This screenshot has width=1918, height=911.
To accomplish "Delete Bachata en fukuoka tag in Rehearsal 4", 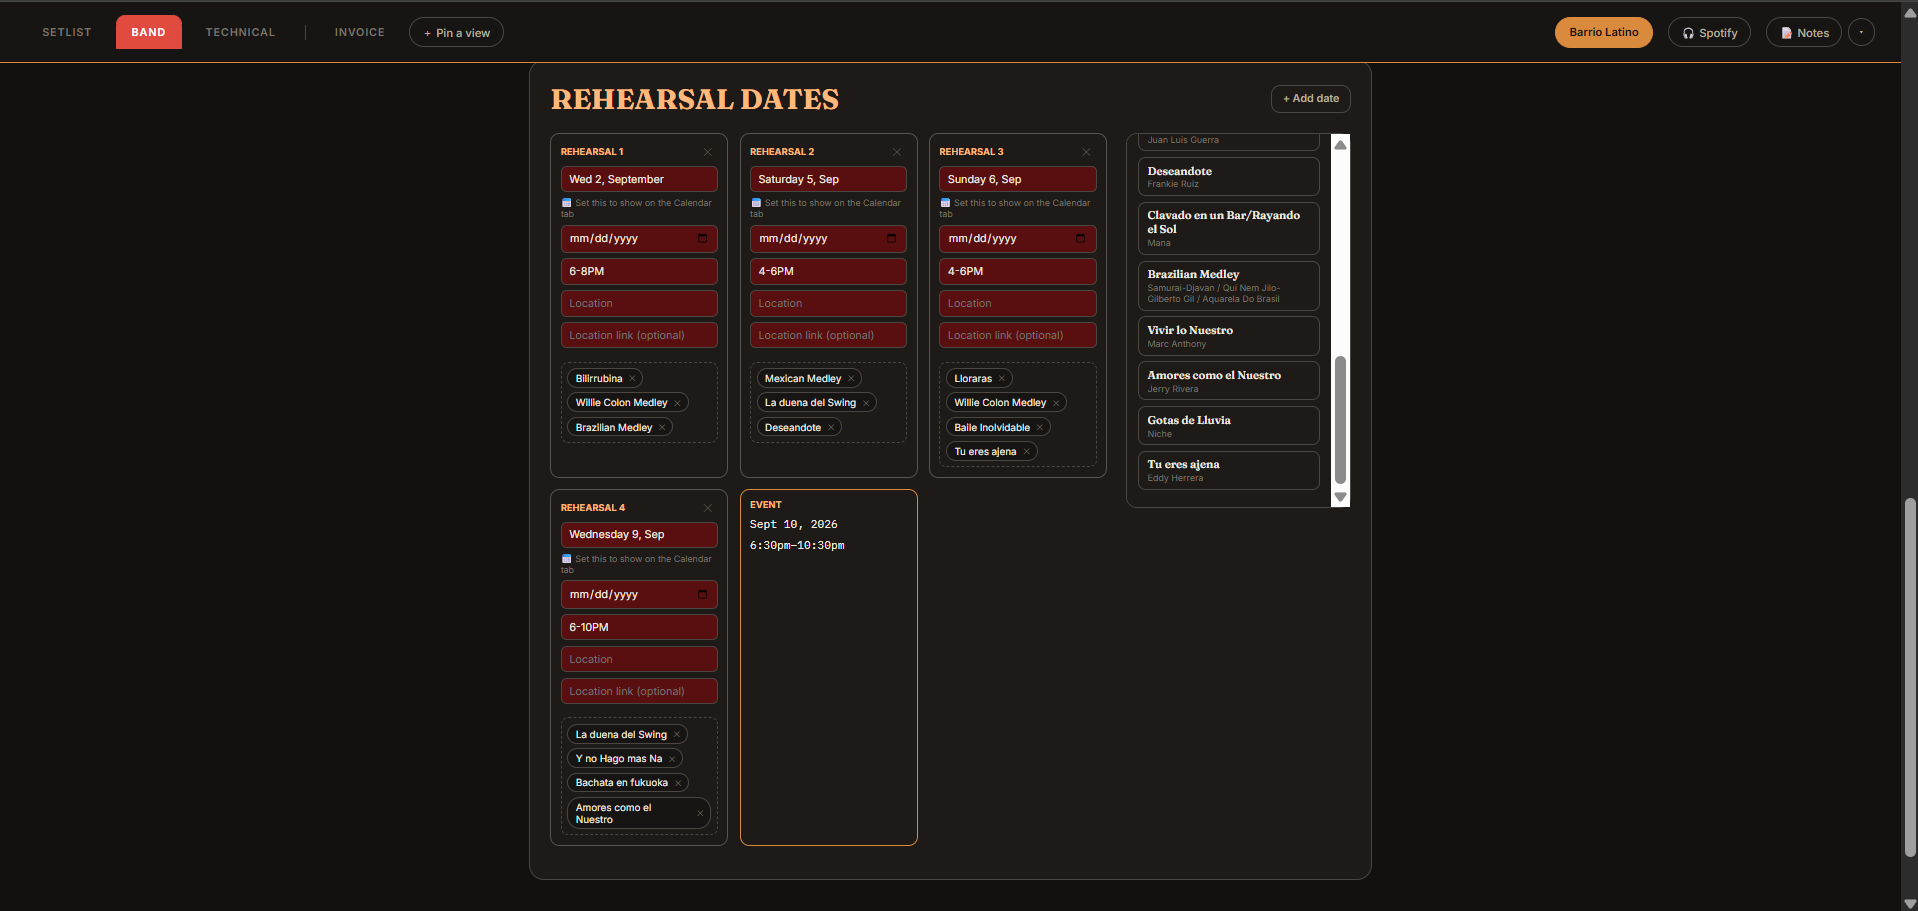I will 678,783.
